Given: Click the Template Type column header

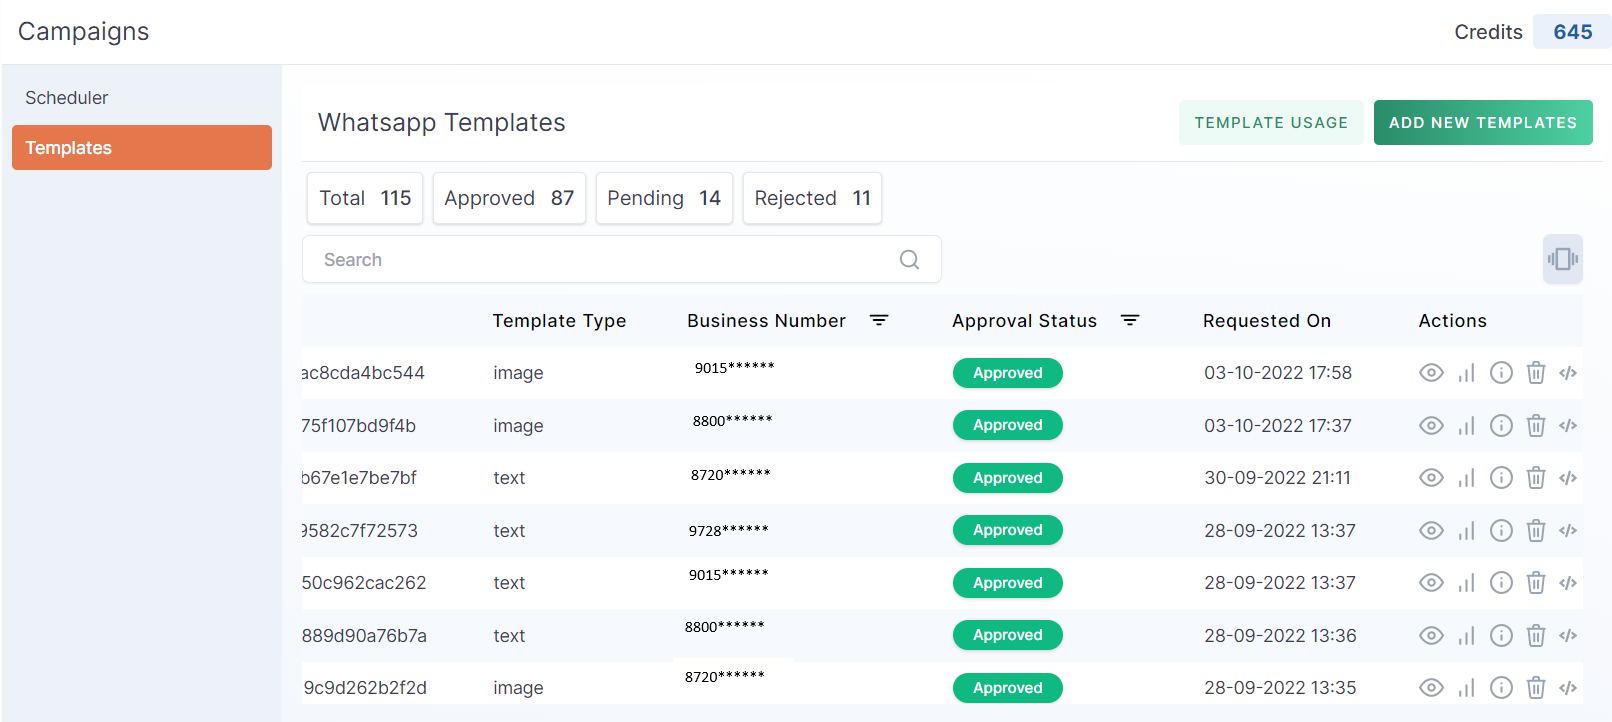Looking at the screenshot, I should (x=559, y=321).
